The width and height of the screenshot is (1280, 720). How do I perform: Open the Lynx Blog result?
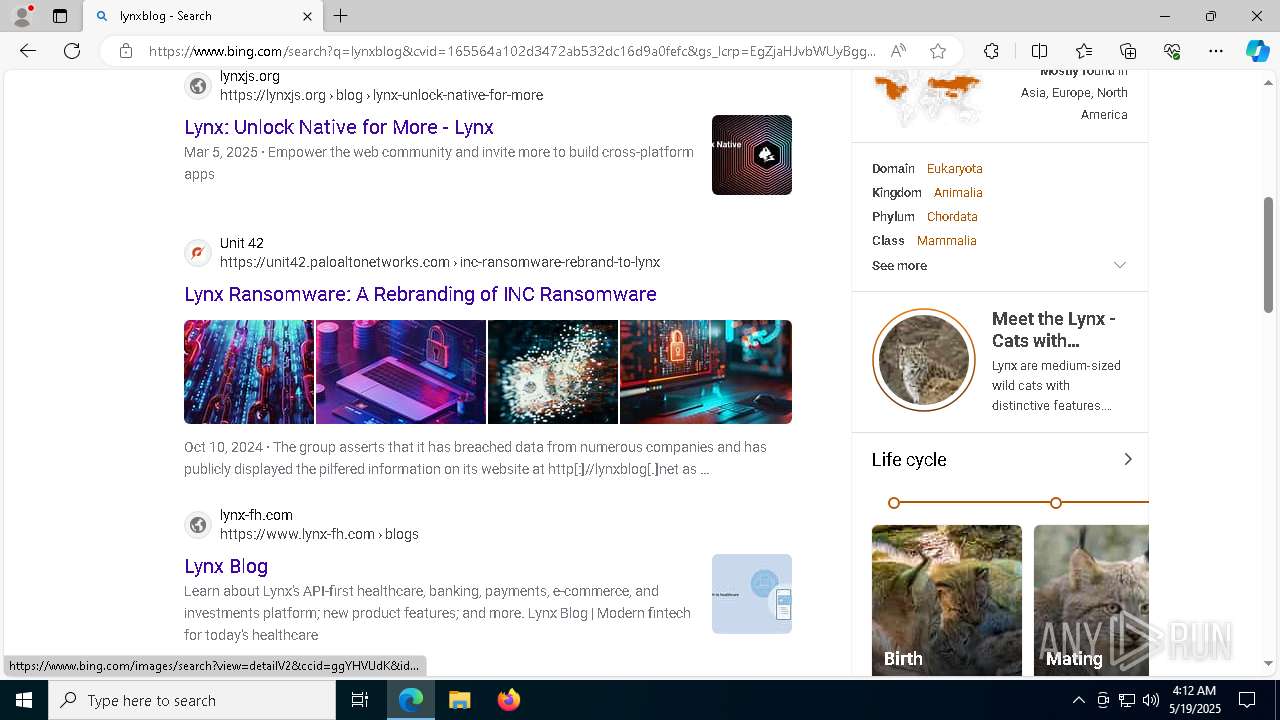(226, 566)
